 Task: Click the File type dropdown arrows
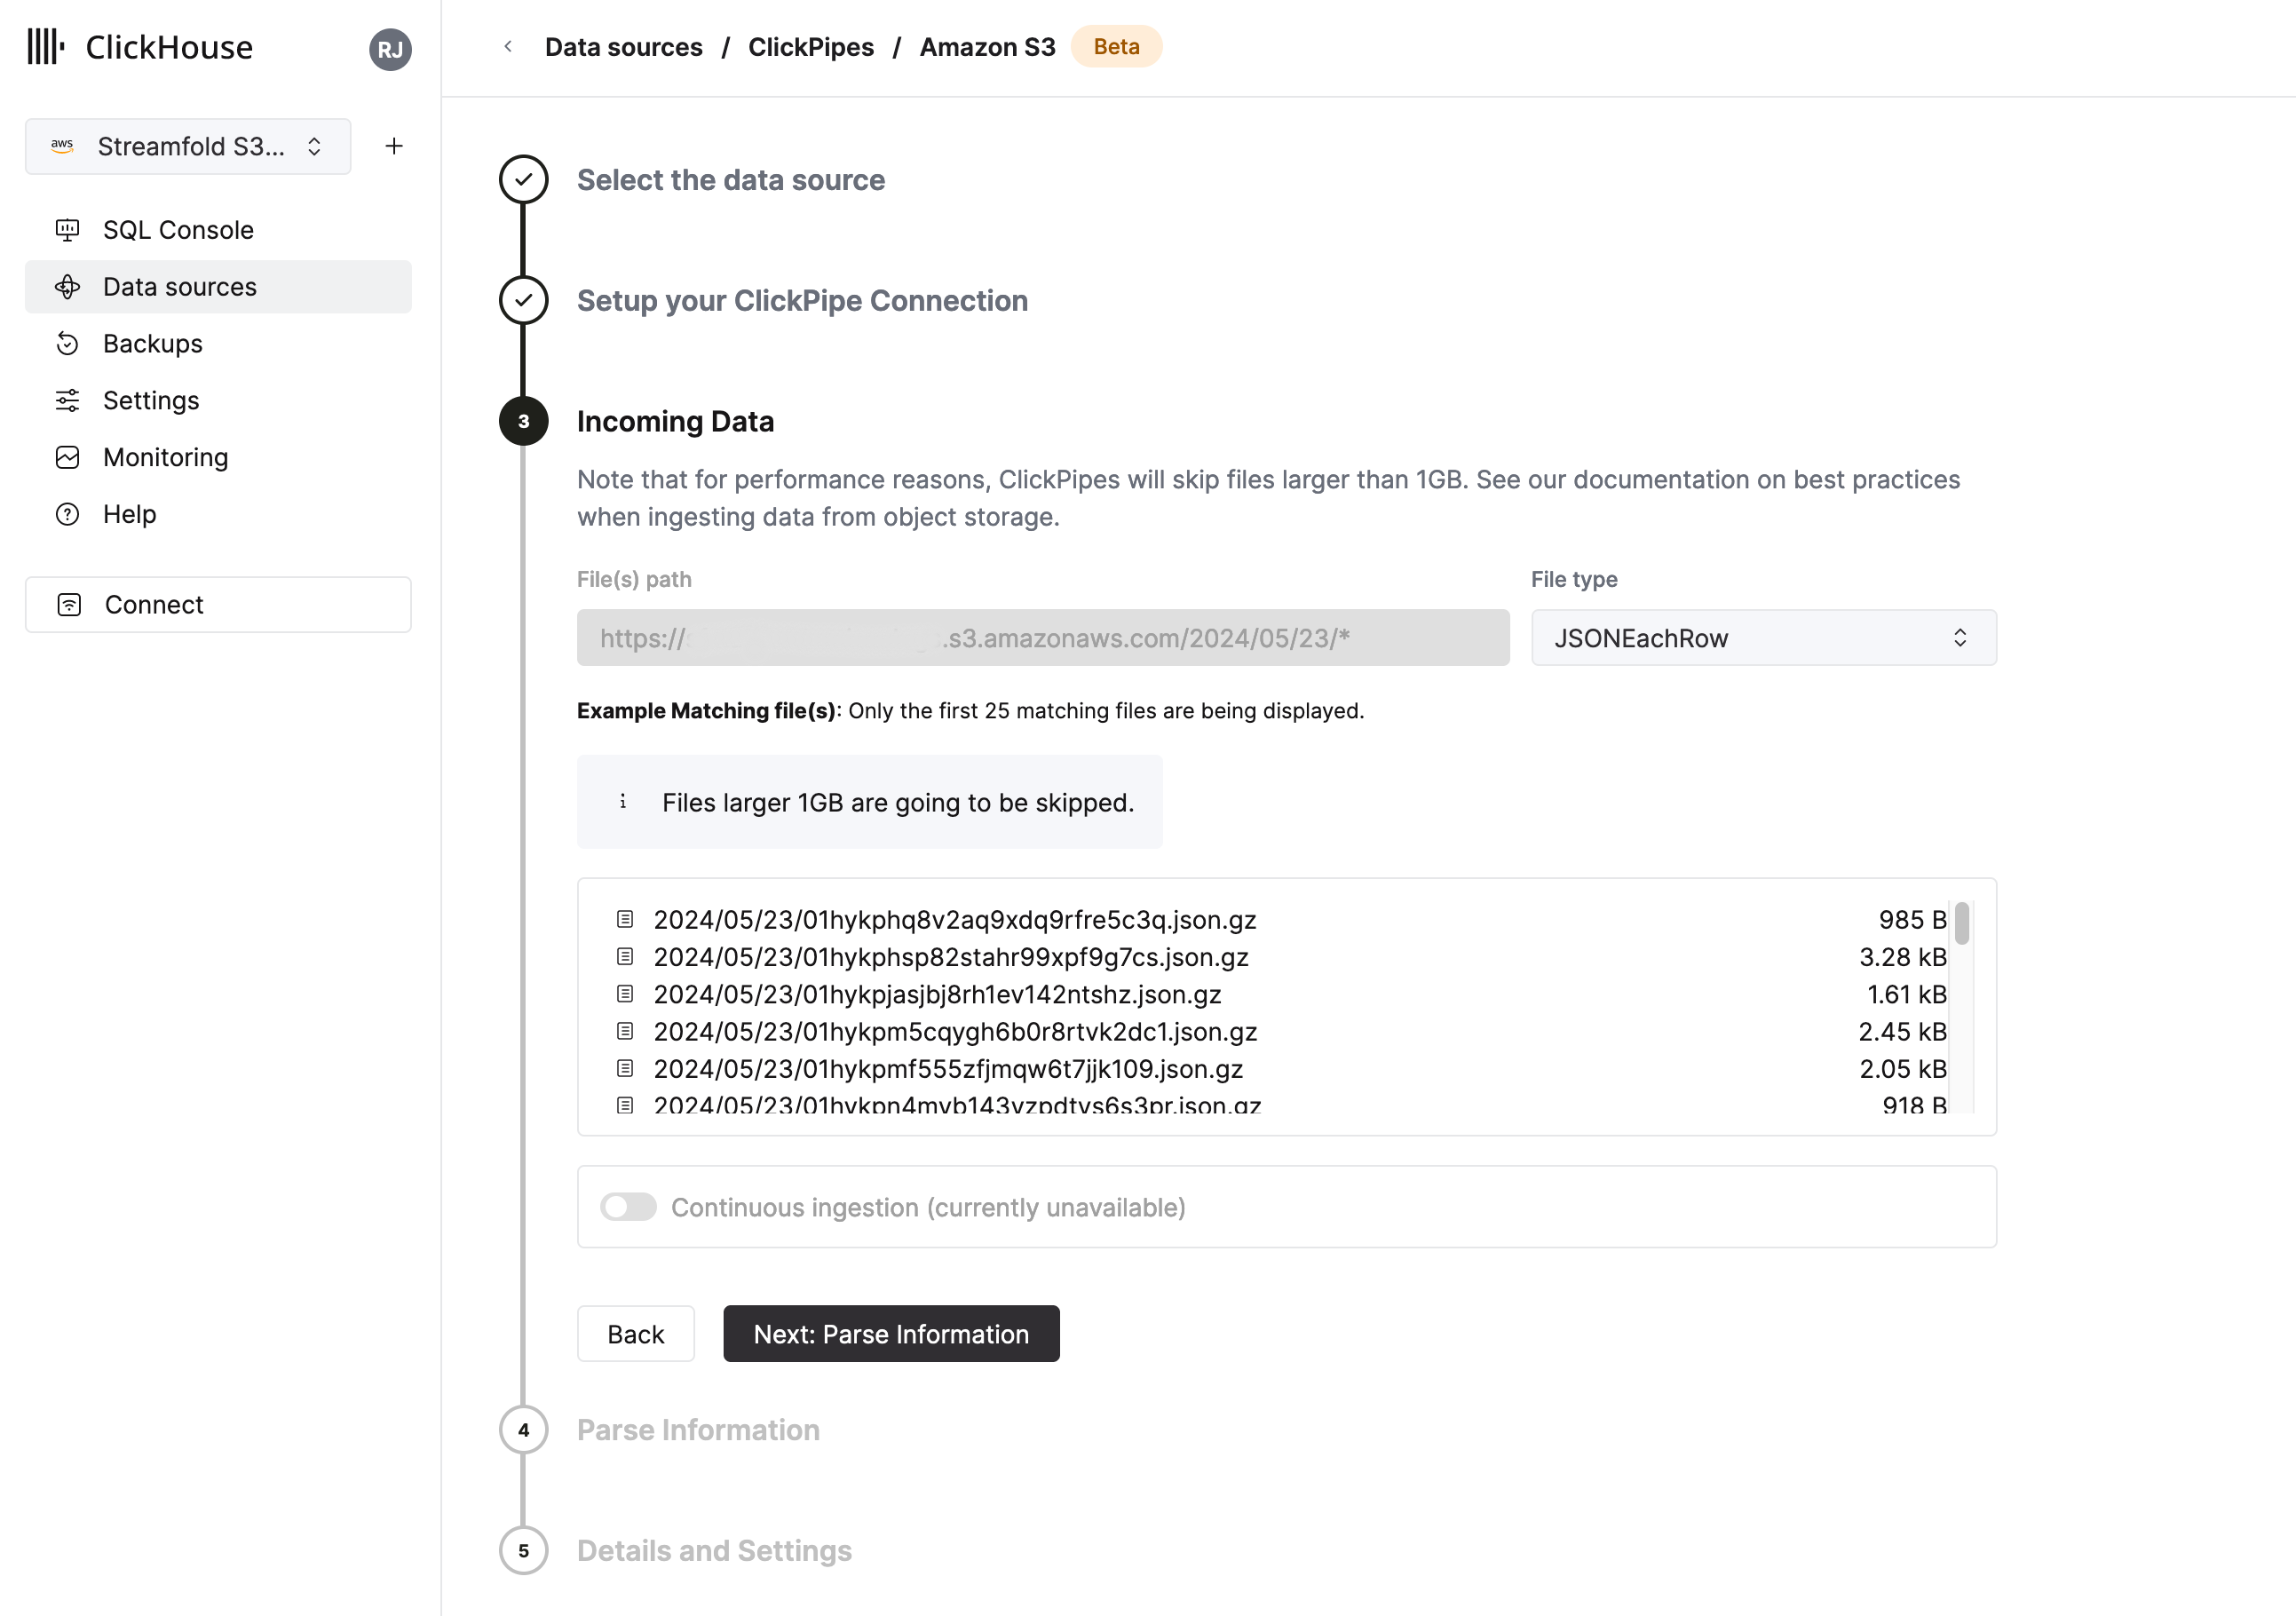coord(1960,638)
